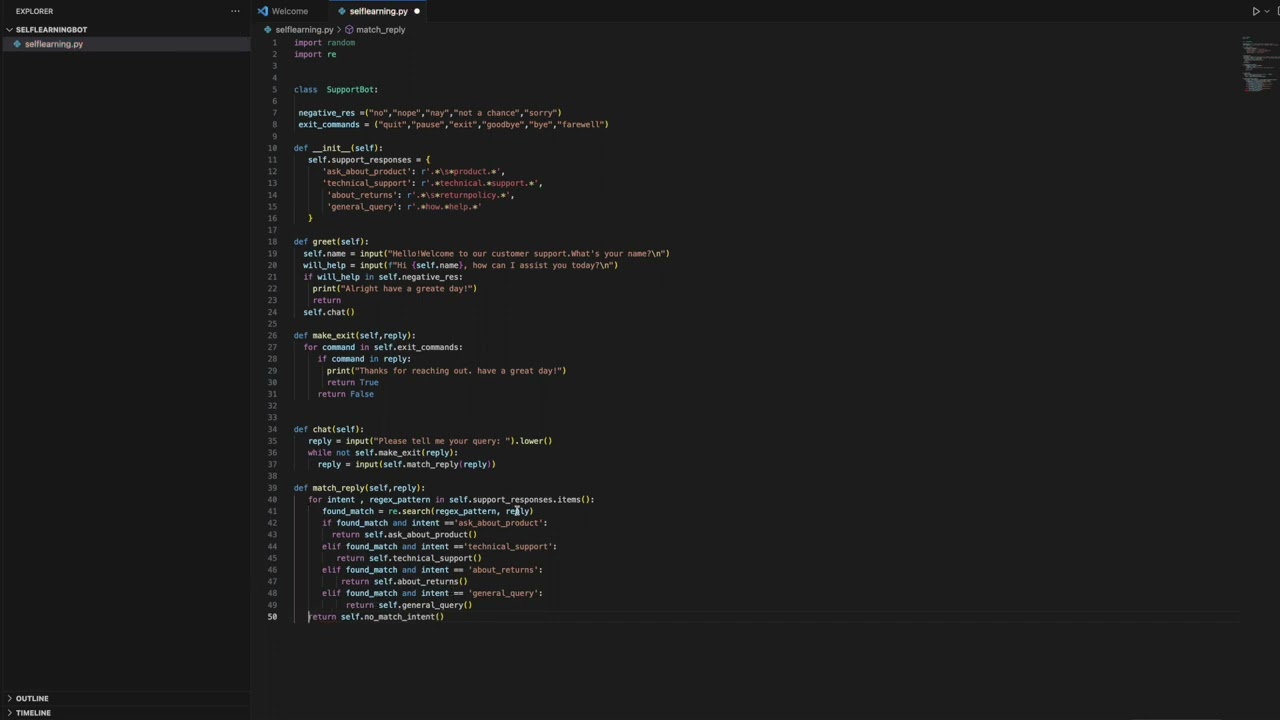Click the 'return True' line
This screenshot has height=720, width=1280.
point(352,383)
